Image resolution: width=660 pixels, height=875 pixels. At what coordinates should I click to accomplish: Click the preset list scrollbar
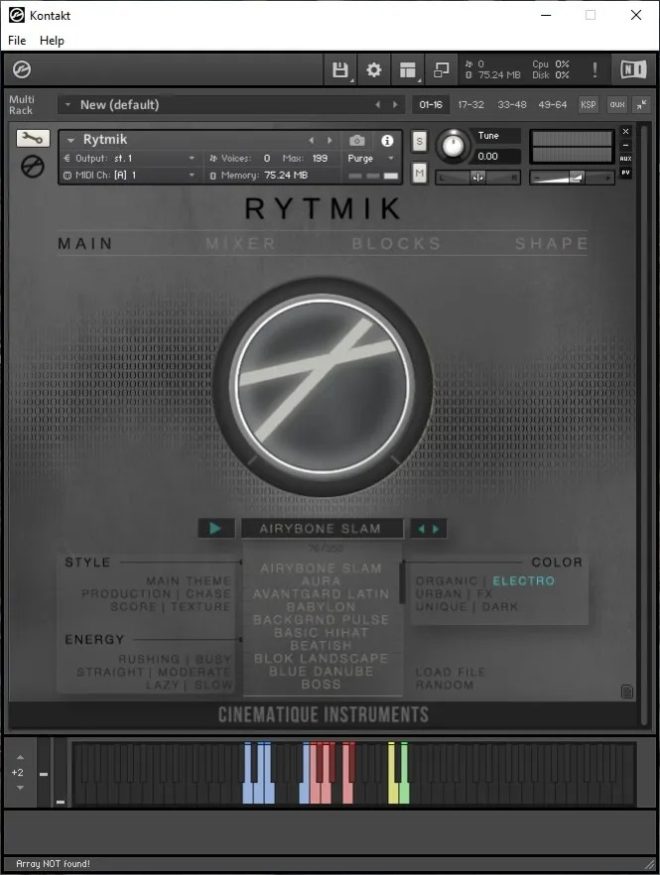402,583
